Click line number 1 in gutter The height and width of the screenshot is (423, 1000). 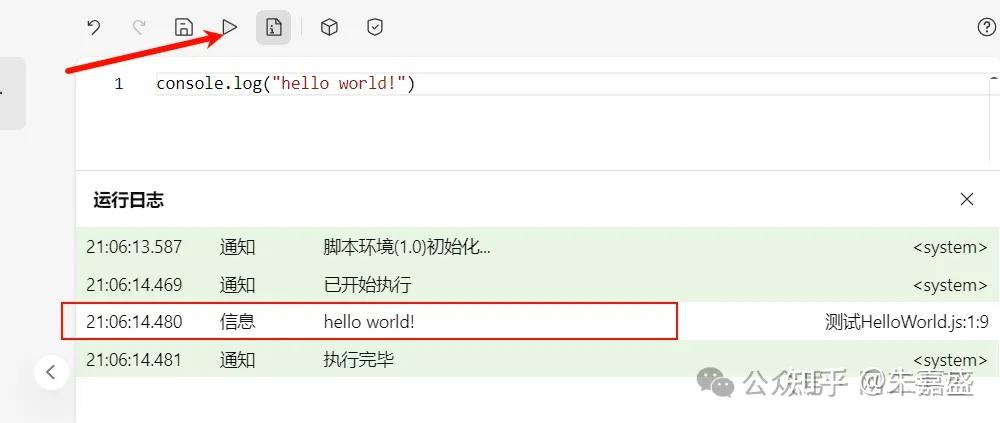119,84
